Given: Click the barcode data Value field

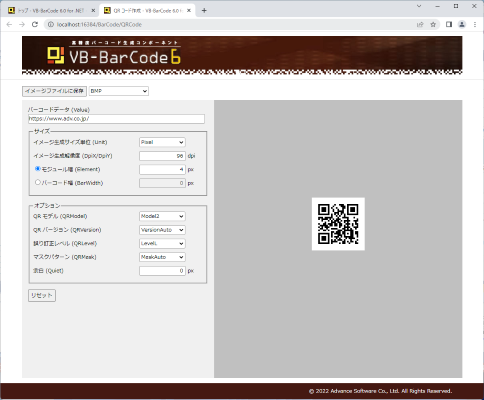Looking at the screenshot, I should (x=116, y=119).
